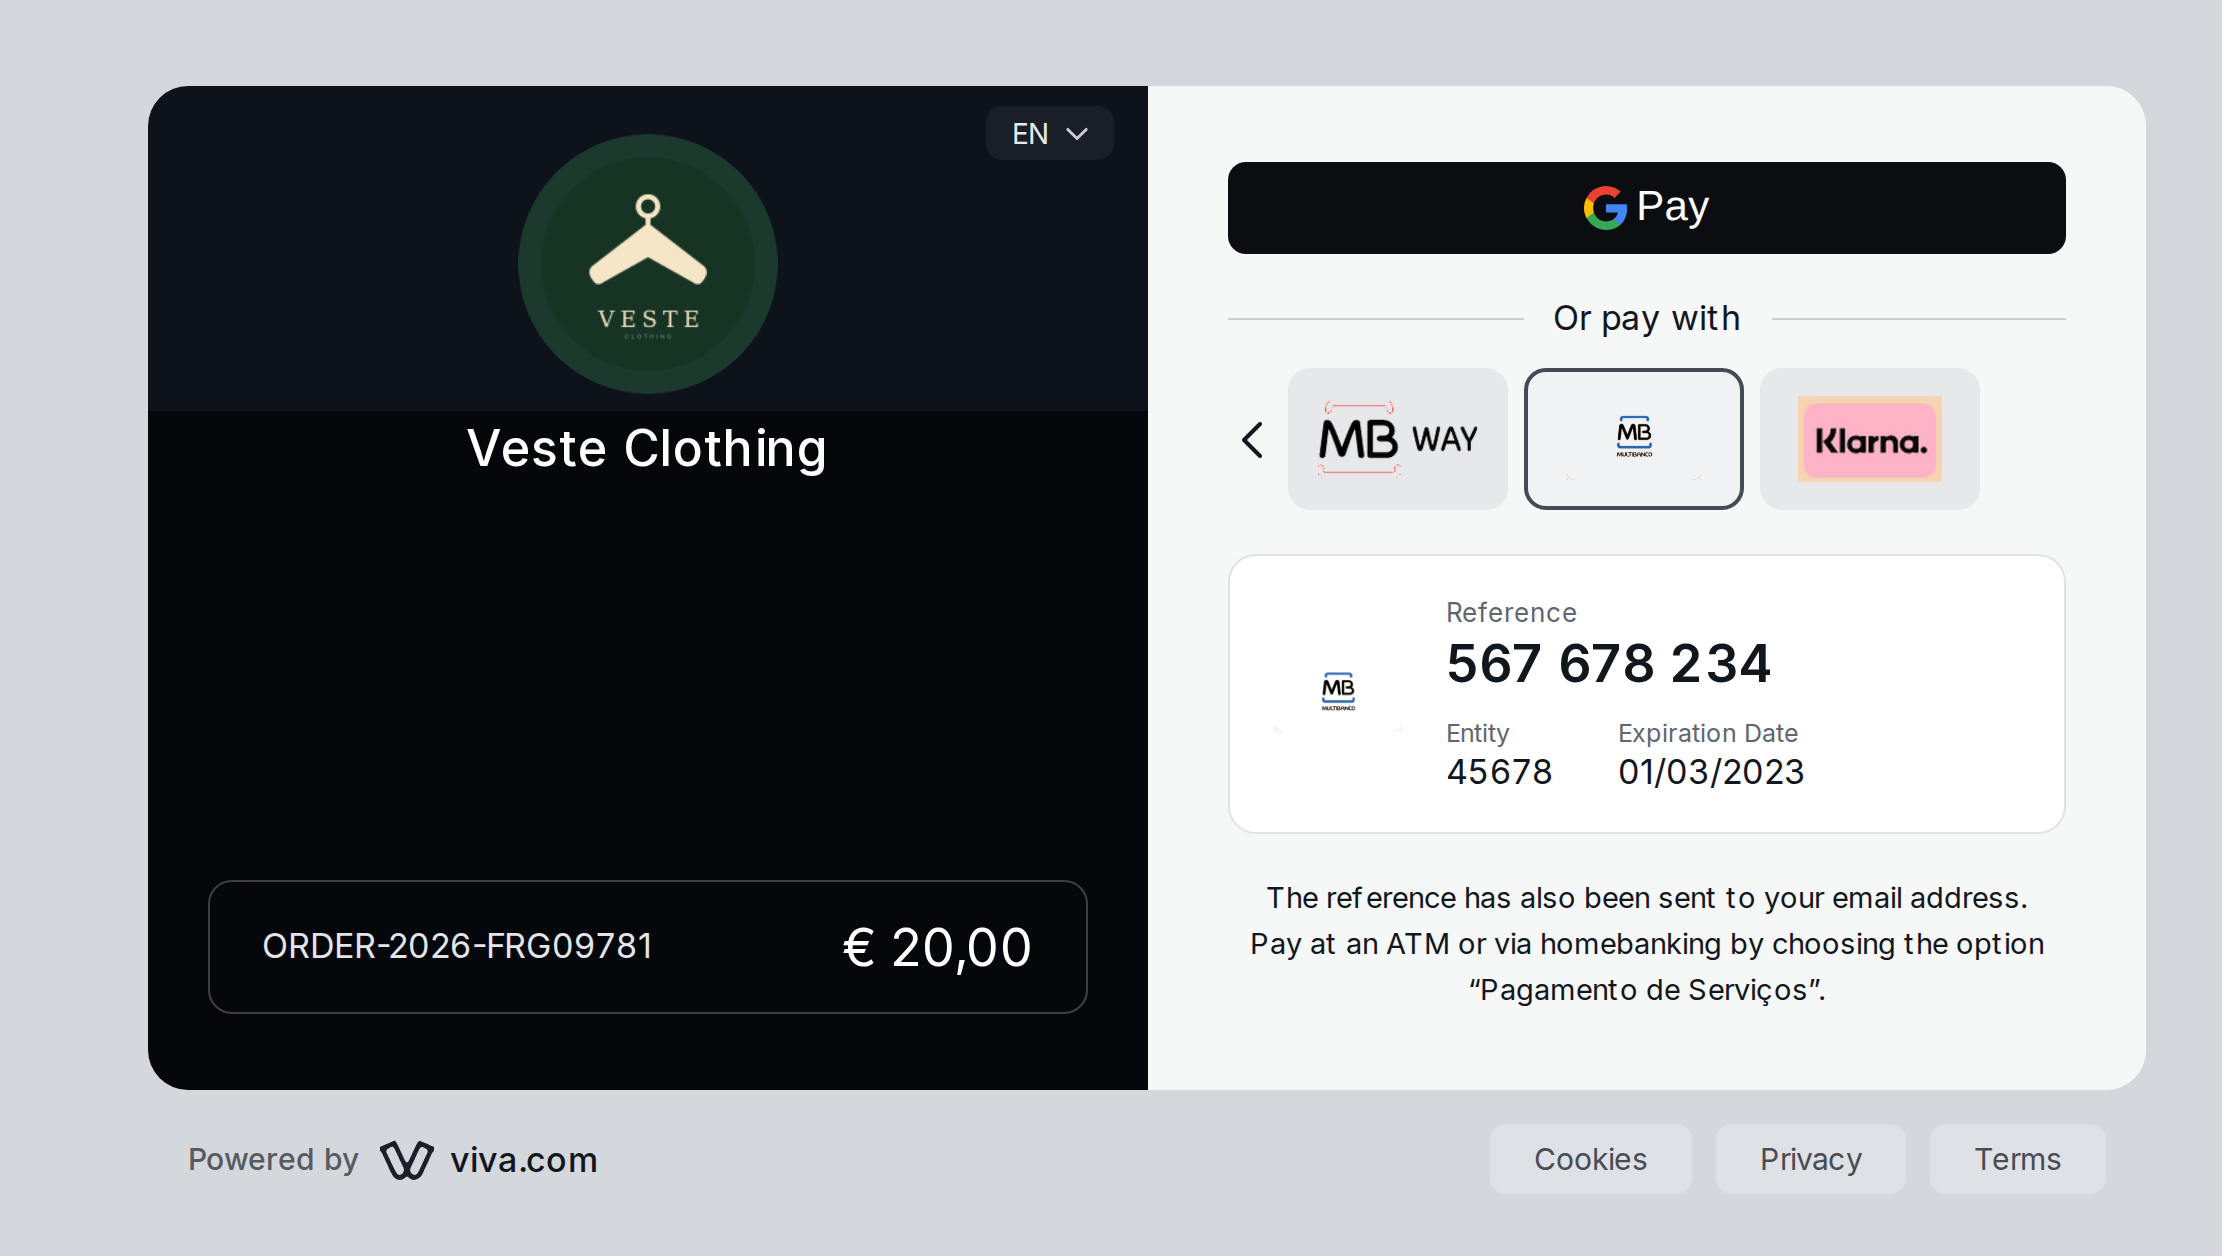The image size is (2222, 1256).
Task: Click the viva.com logo icon
Action: click(x=407, y=1160)
